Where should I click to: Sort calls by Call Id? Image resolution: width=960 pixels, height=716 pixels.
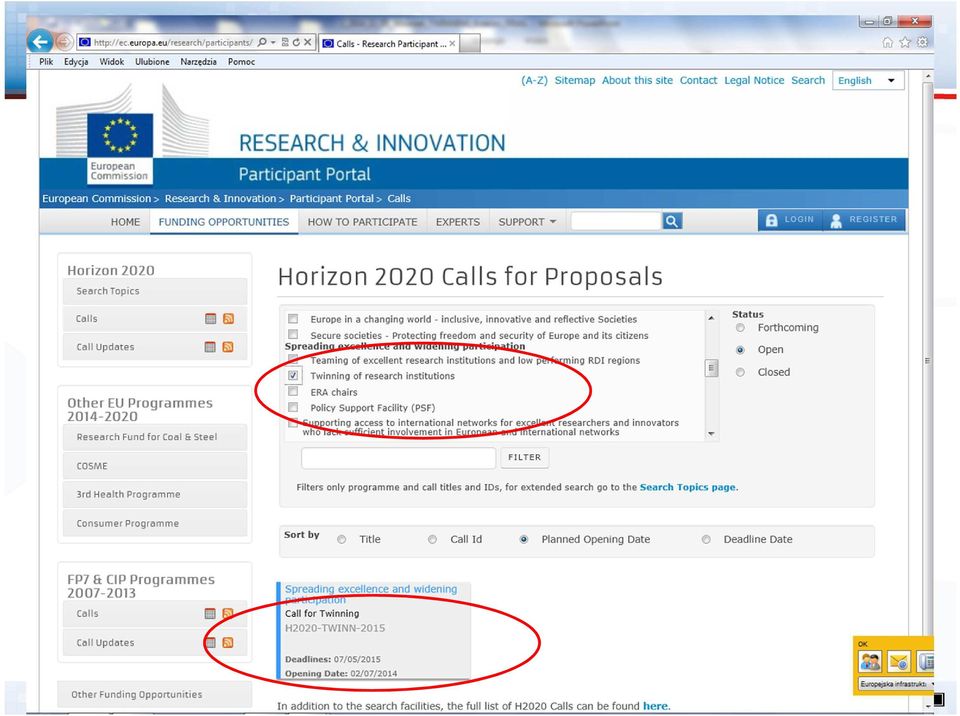click(432, 540)
